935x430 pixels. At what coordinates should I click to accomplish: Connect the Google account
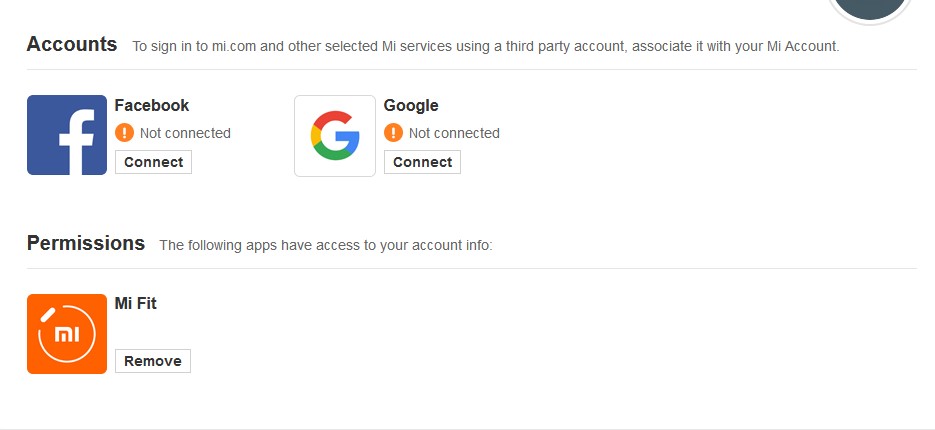(422, 162)
